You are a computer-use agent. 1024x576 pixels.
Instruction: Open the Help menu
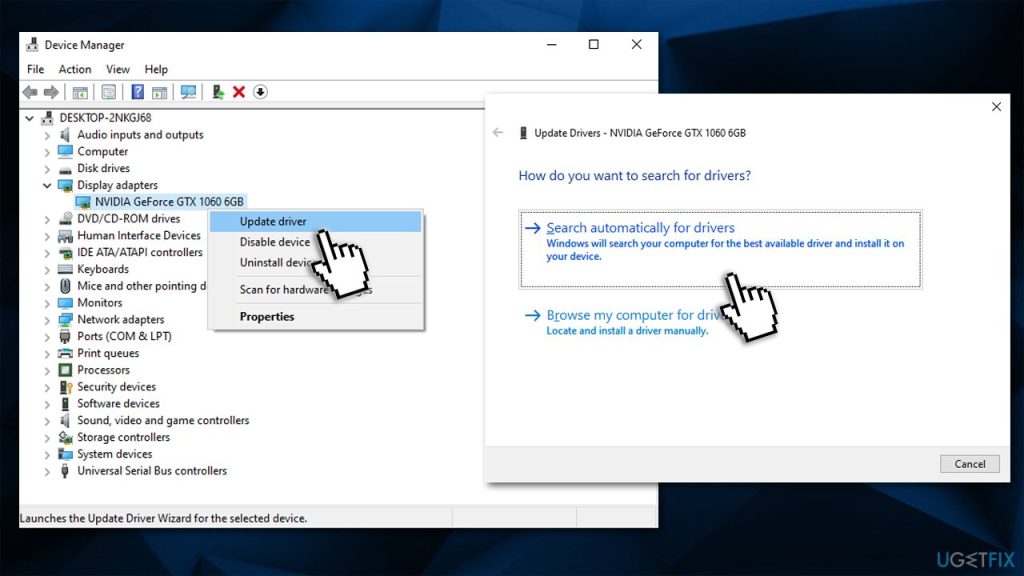coord(156,69)
